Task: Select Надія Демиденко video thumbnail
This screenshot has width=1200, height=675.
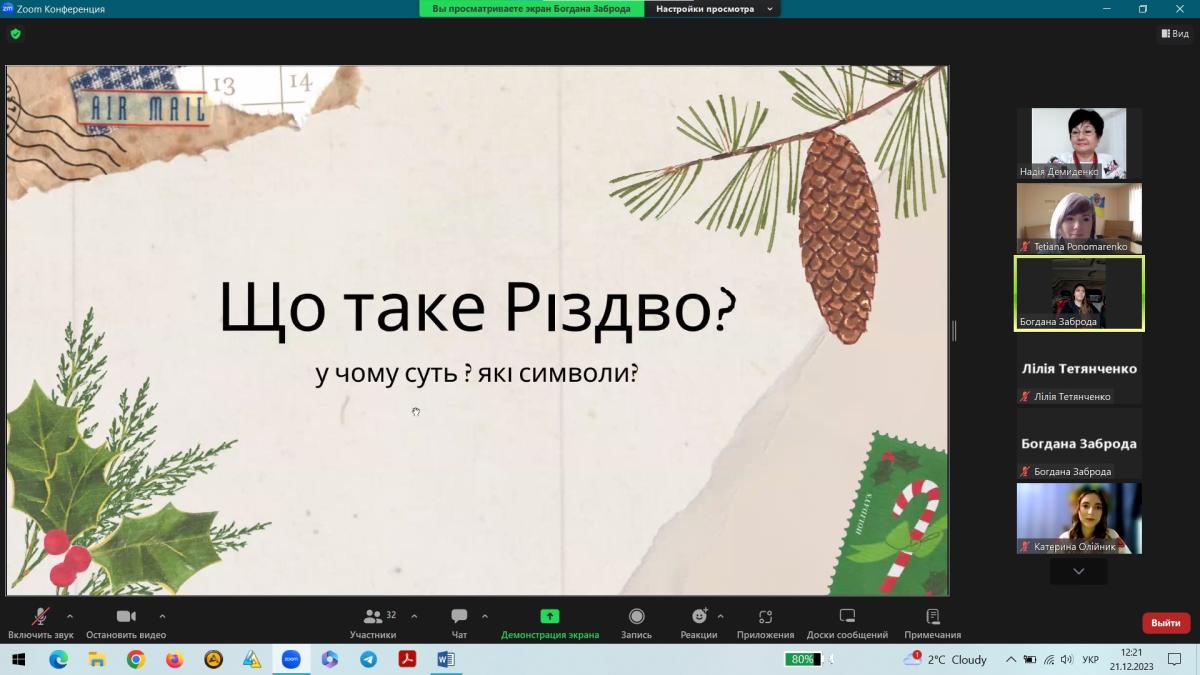Action: point(1079,143)
